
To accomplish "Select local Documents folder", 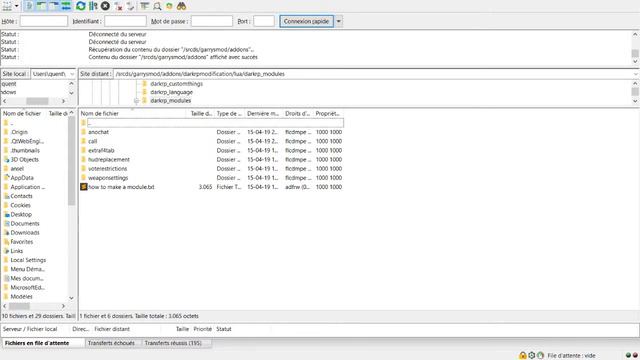I will pos(25,224).
